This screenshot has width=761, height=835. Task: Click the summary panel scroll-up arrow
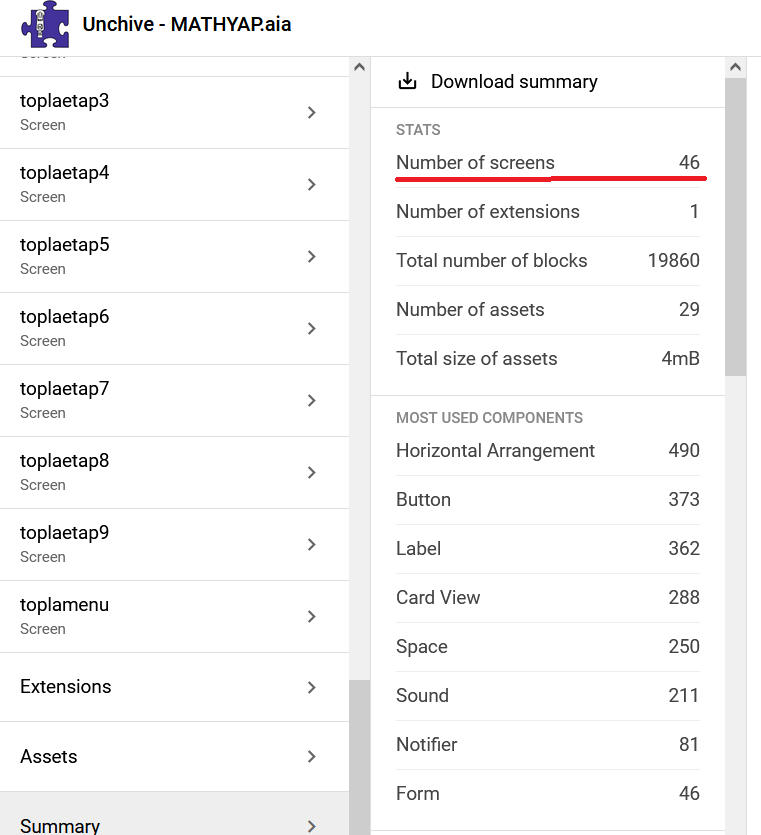(x=735, y=68)
